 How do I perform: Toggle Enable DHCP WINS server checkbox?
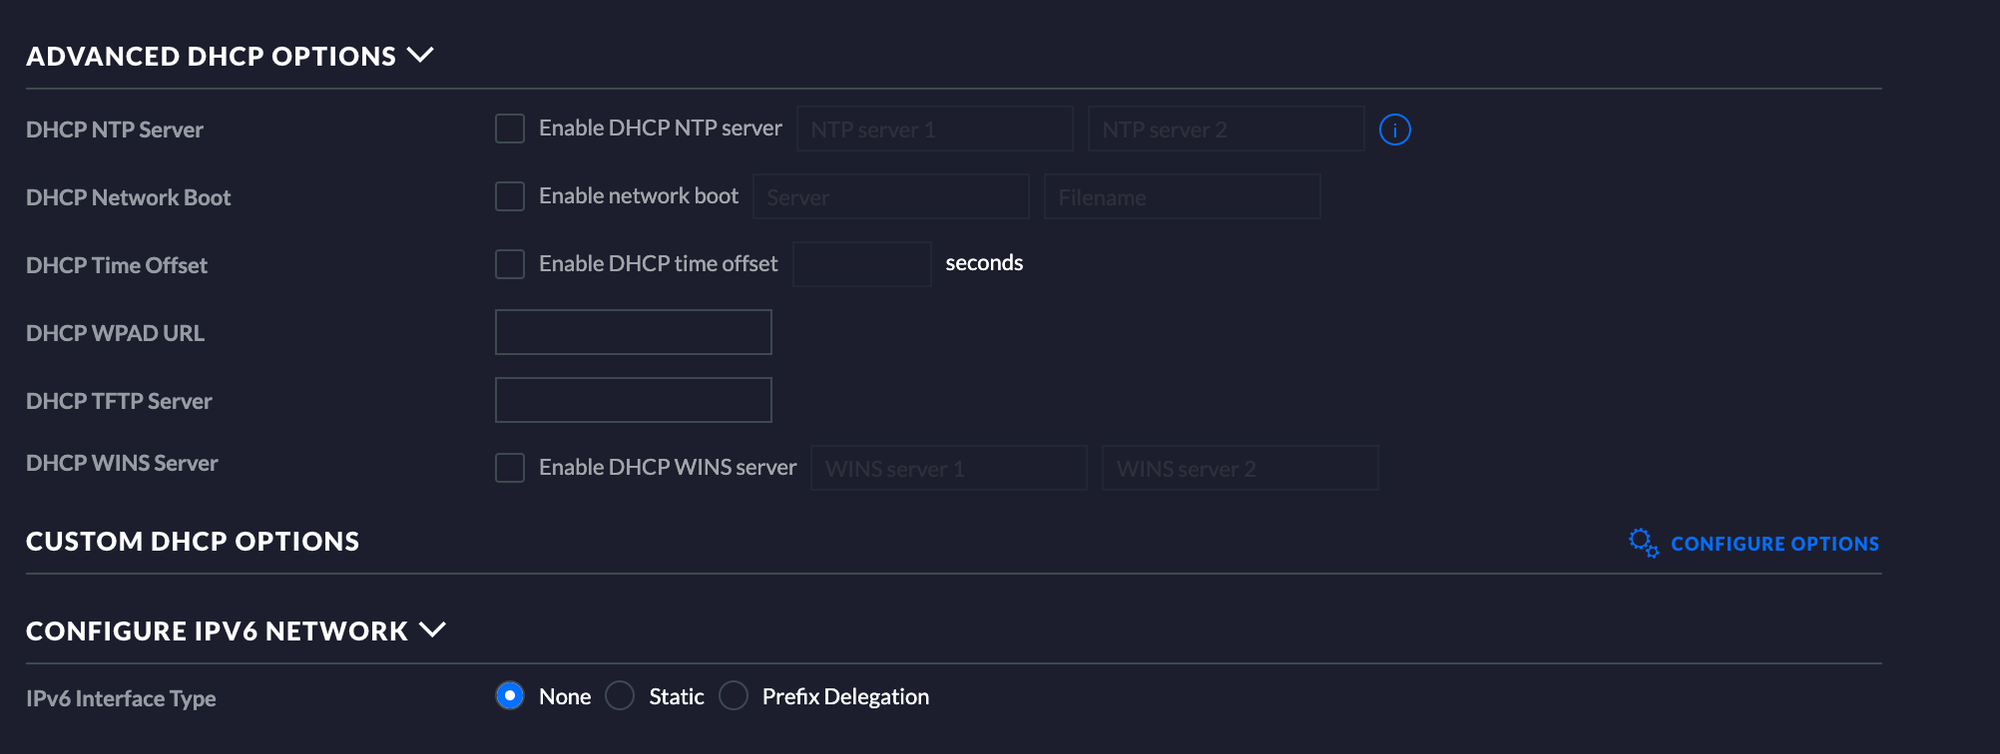pyautogui.click(x=510, y=468)
